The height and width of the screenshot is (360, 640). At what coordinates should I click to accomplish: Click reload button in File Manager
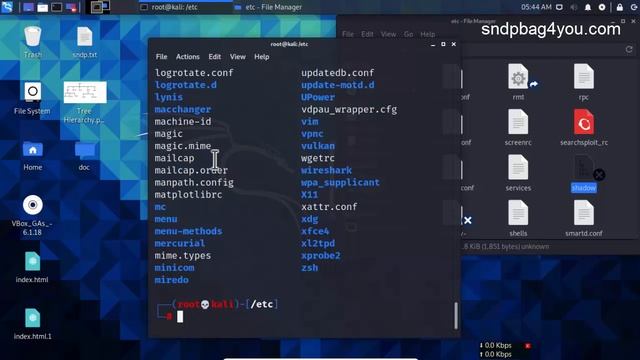pyautogui.click(x=629, y=49)
